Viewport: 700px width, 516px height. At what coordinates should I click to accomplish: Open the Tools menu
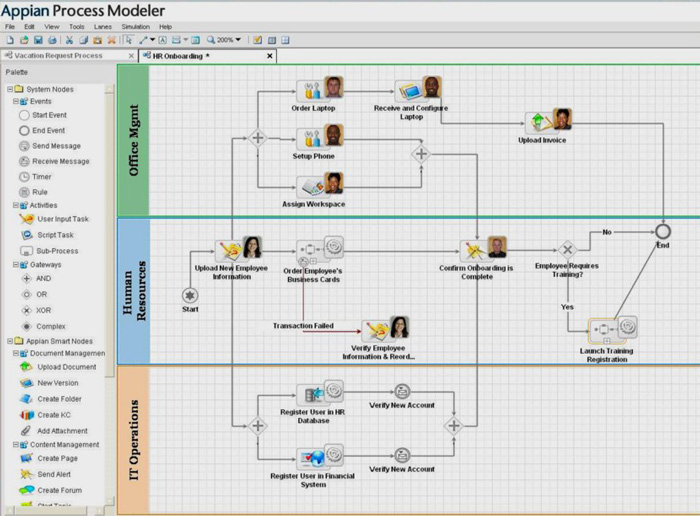point(77,27)
